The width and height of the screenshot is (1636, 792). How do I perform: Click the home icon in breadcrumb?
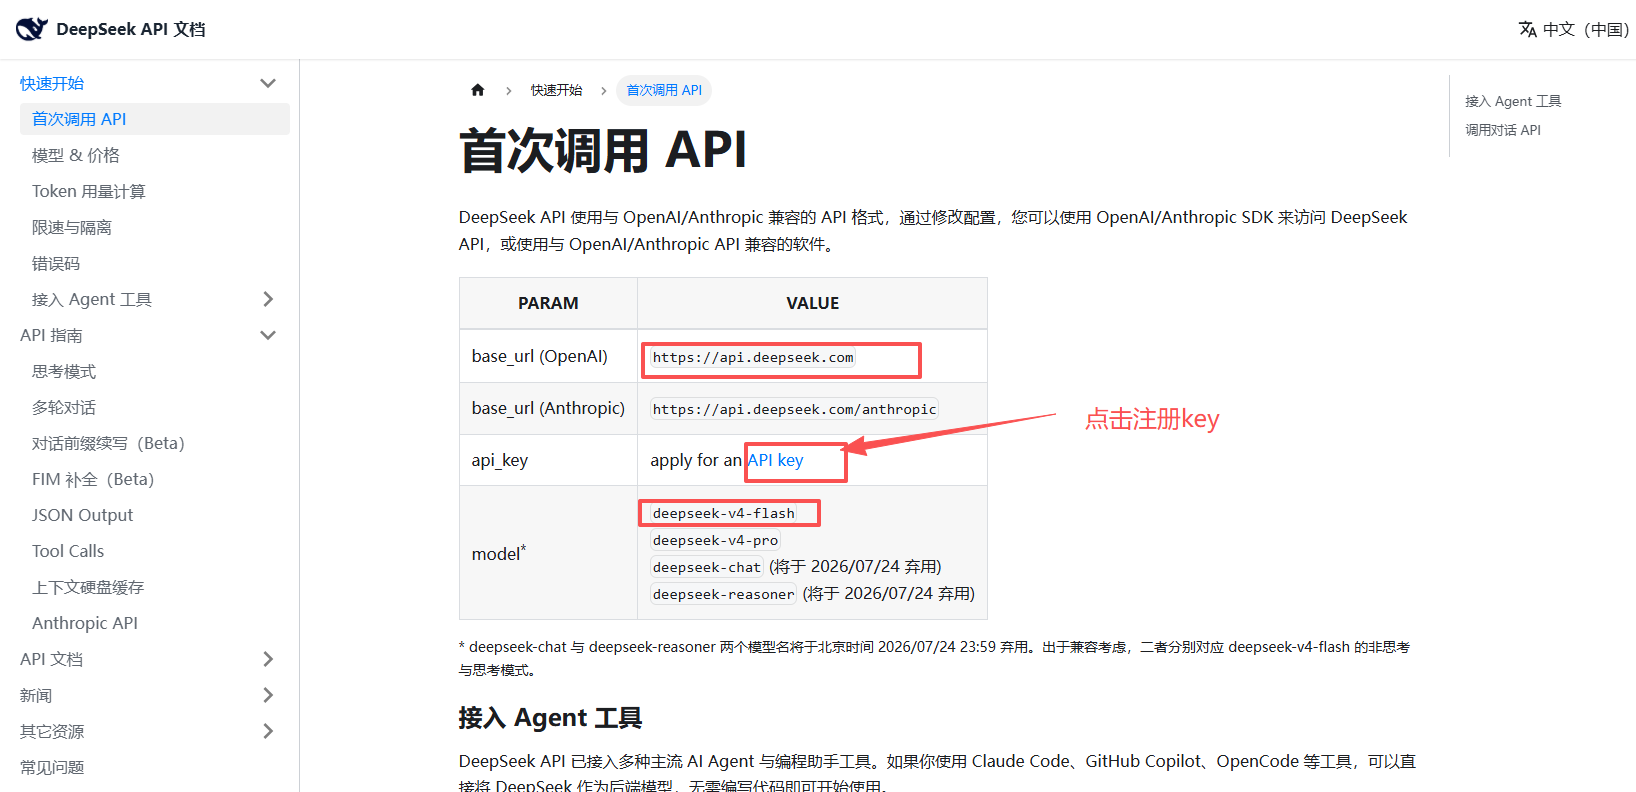coord(478,90)
